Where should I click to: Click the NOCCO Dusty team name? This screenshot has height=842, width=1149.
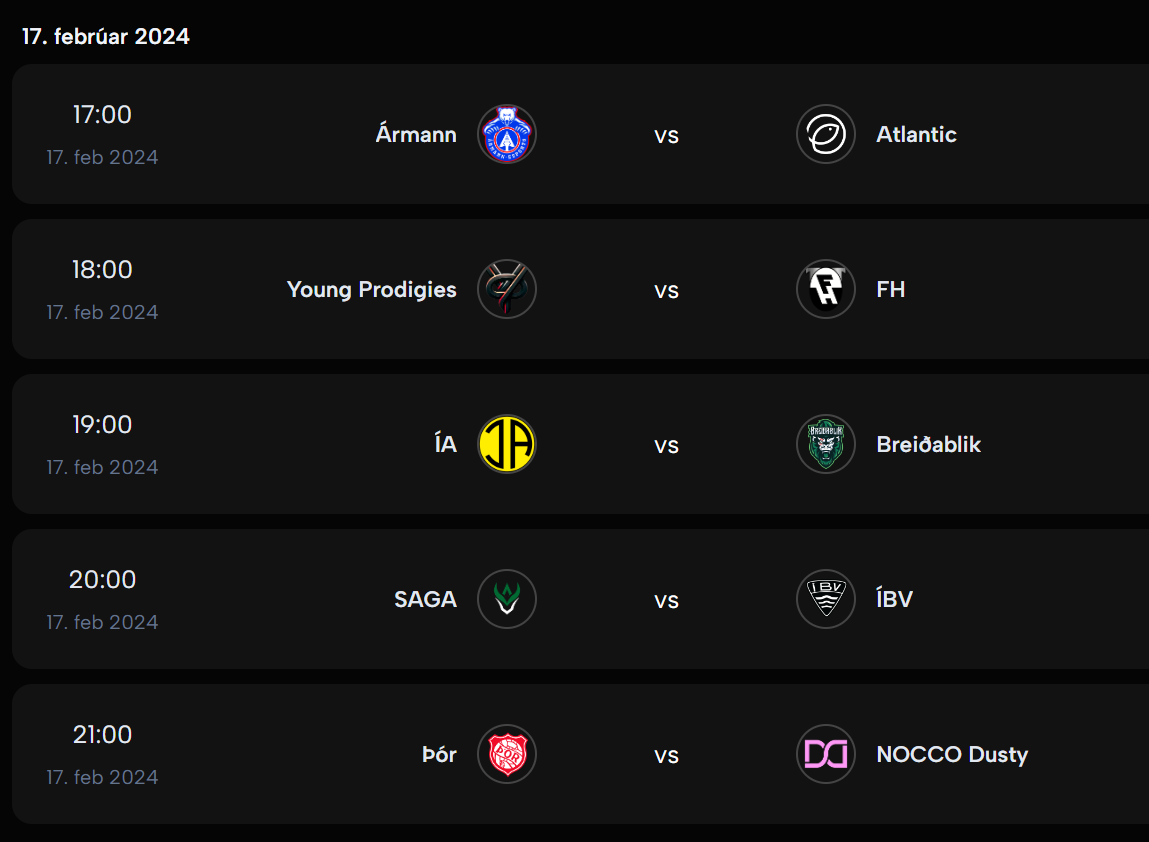[x=952, y=755]
